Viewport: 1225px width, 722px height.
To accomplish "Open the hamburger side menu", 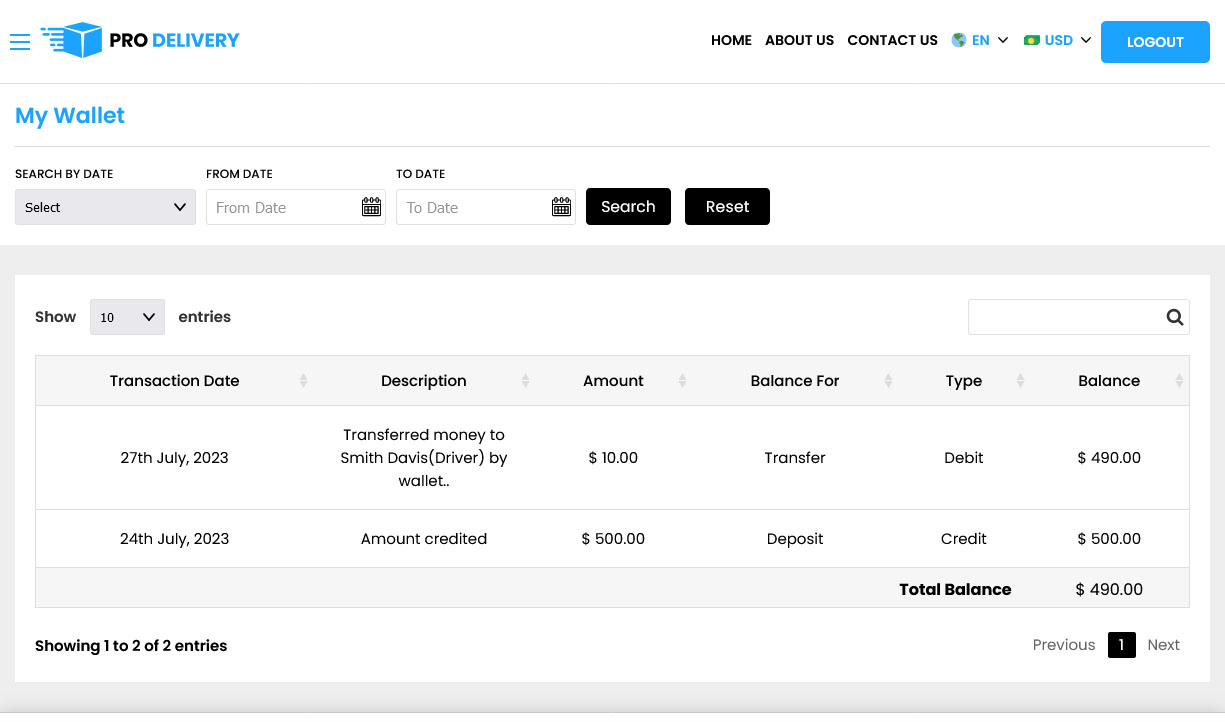I will 20,41.
